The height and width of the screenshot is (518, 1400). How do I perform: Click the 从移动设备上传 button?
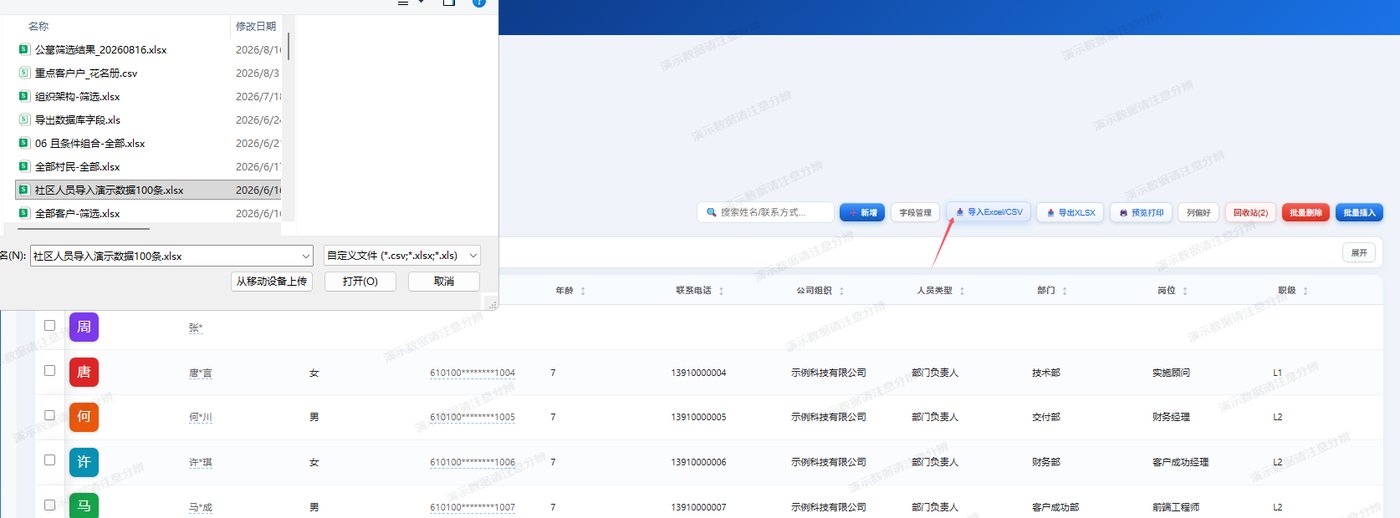click(271, 282)
